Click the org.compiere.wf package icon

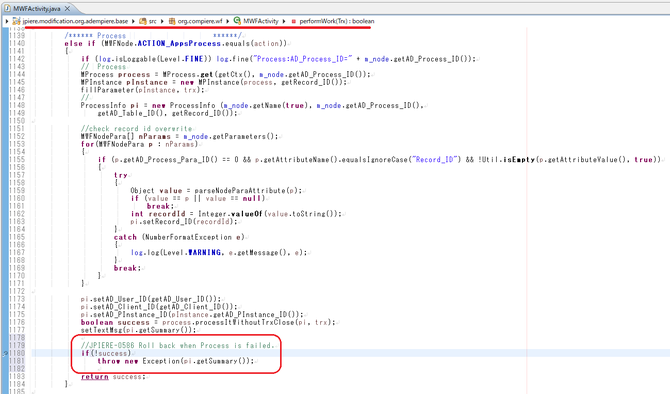point(172,21)
